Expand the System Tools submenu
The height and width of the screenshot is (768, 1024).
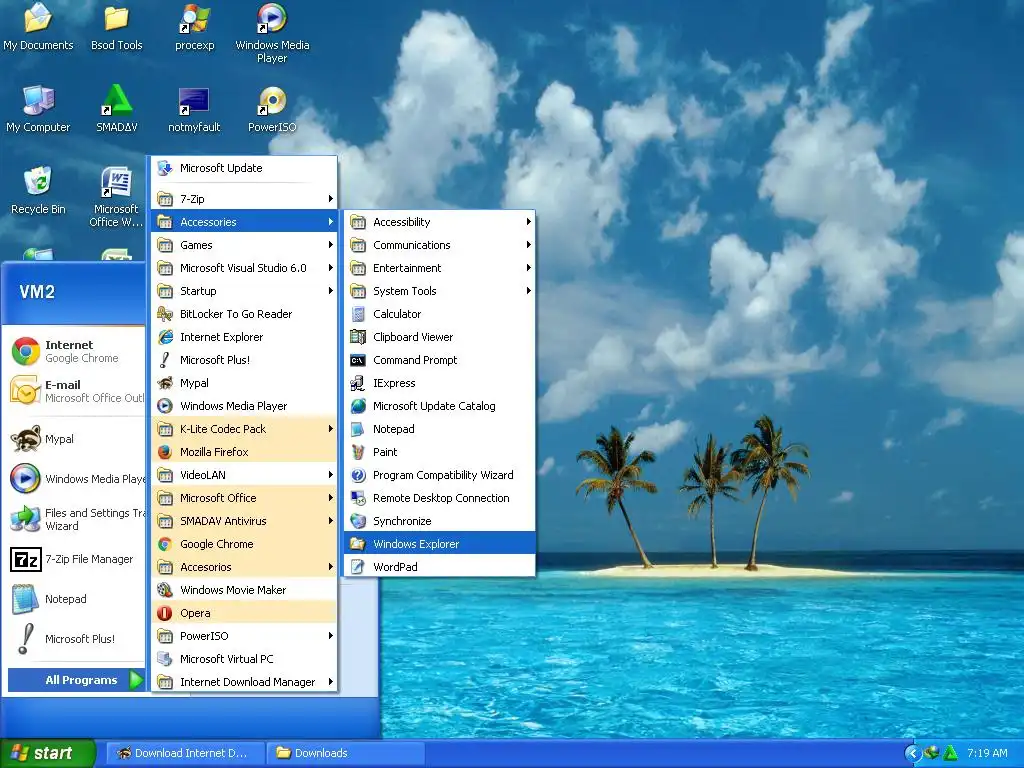click(x=440, y=291)
